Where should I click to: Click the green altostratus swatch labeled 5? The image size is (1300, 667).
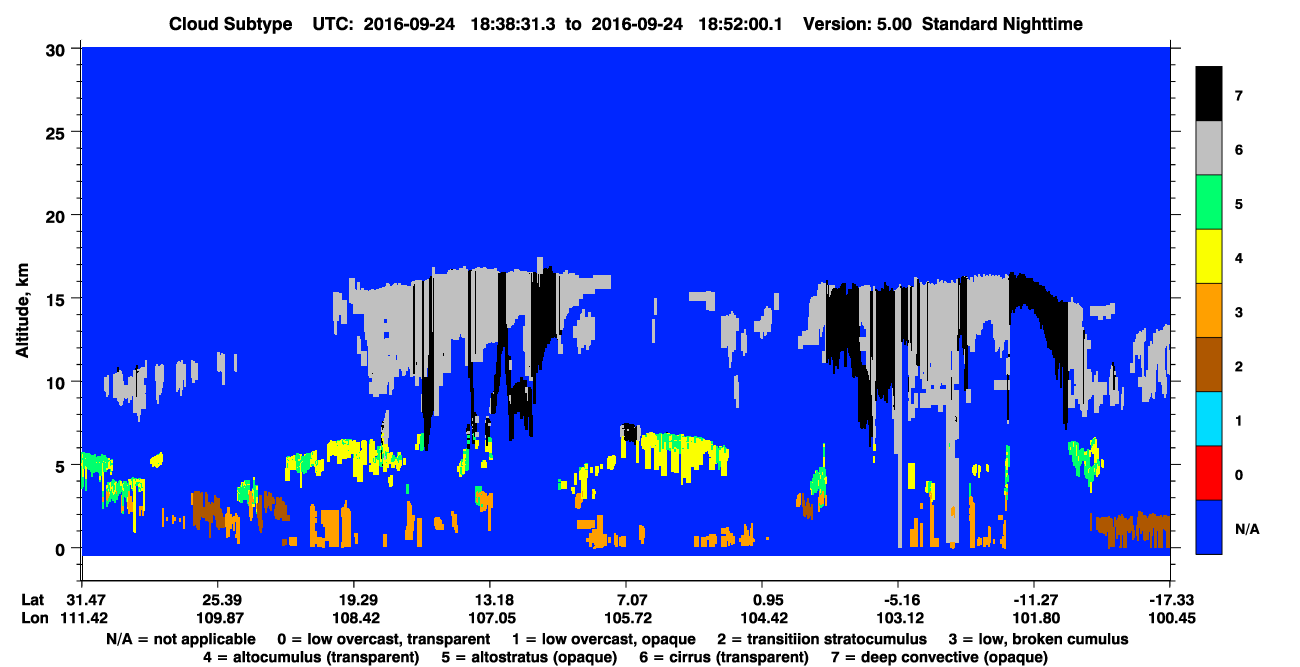1209,202
